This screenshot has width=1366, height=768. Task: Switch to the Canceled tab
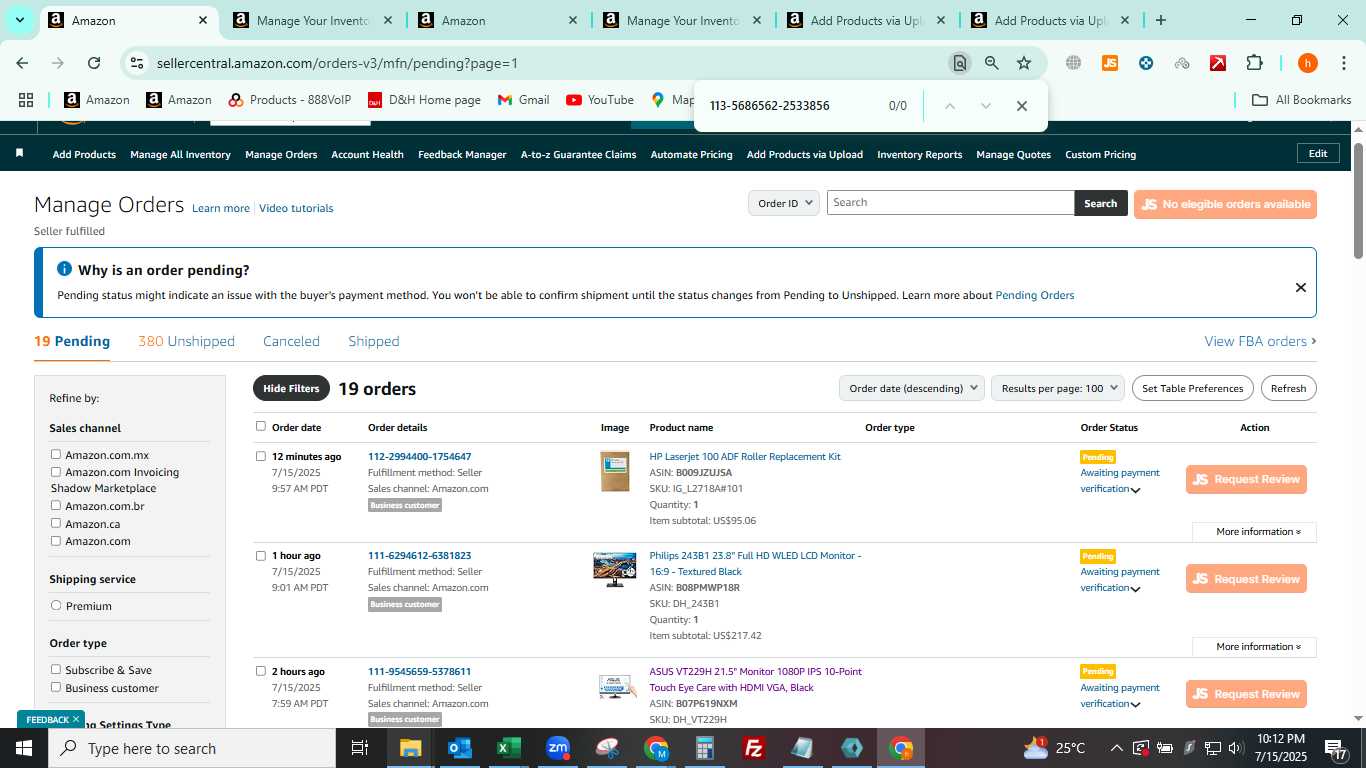[x=291, y=341]
